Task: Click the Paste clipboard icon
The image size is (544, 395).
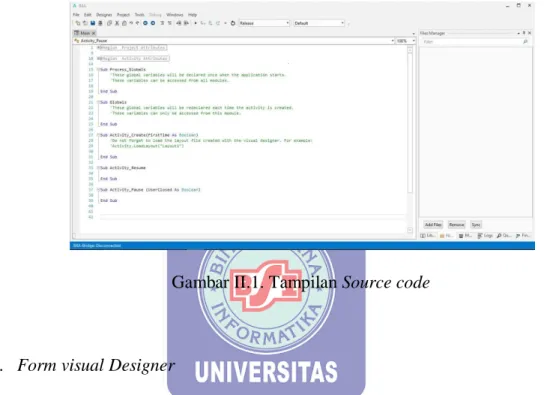Action: 124,23
